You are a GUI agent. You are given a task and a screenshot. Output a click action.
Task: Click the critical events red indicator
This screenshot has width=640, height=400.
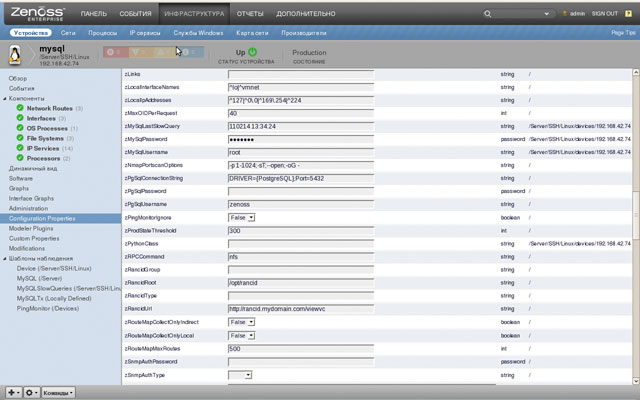click(x=116, y=52)
